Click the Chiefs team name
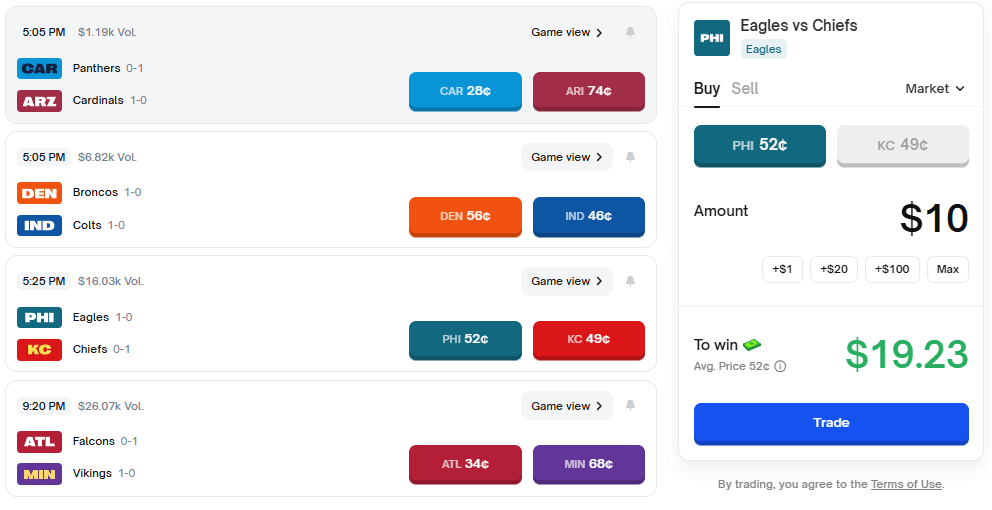992x510 pixels. pos(90,349)
